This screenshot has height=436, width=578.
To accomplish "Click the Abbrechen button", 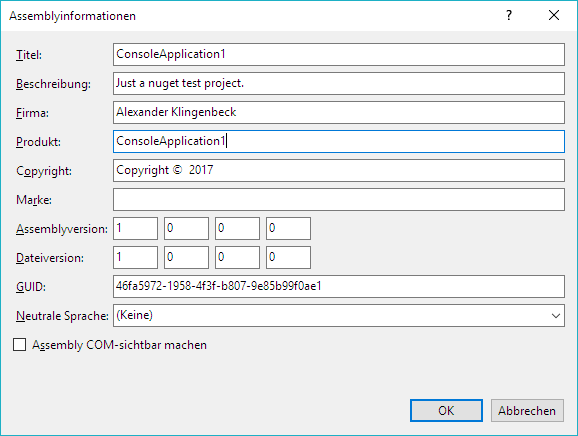I will point(527,411).
